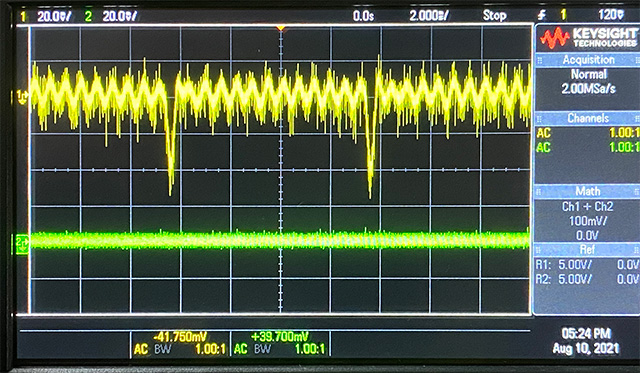Open the Math panel header
The height and width of the screenshot is (373, 640).
click(588, 191)
